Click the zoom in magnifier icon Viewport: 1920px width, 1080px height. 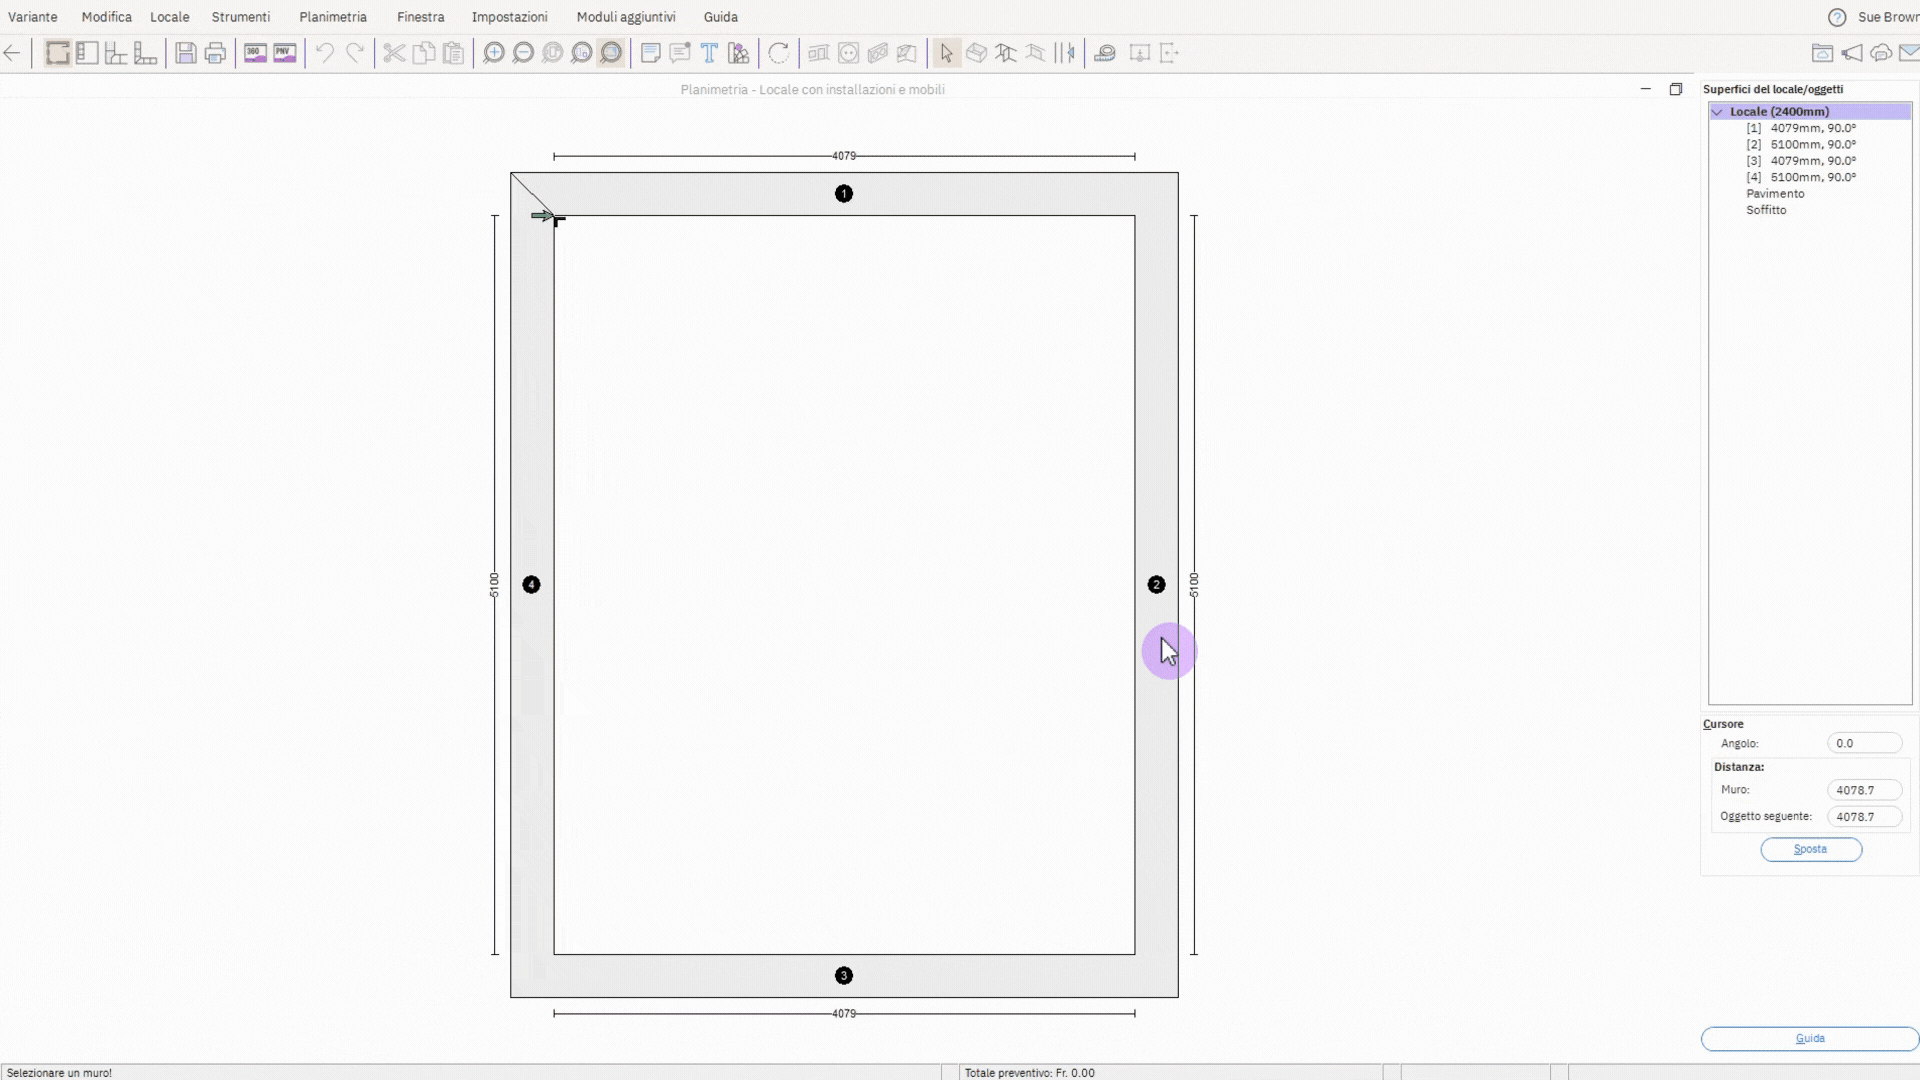pyautogui.click(x=493, y=53)
